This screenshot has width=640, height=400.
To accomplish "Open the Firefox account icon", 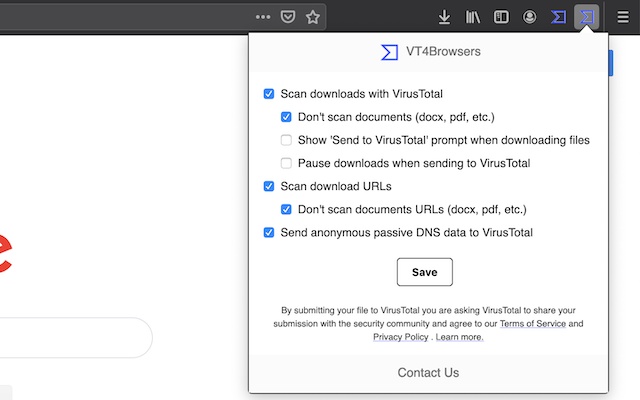I will (x=529, y=17).
